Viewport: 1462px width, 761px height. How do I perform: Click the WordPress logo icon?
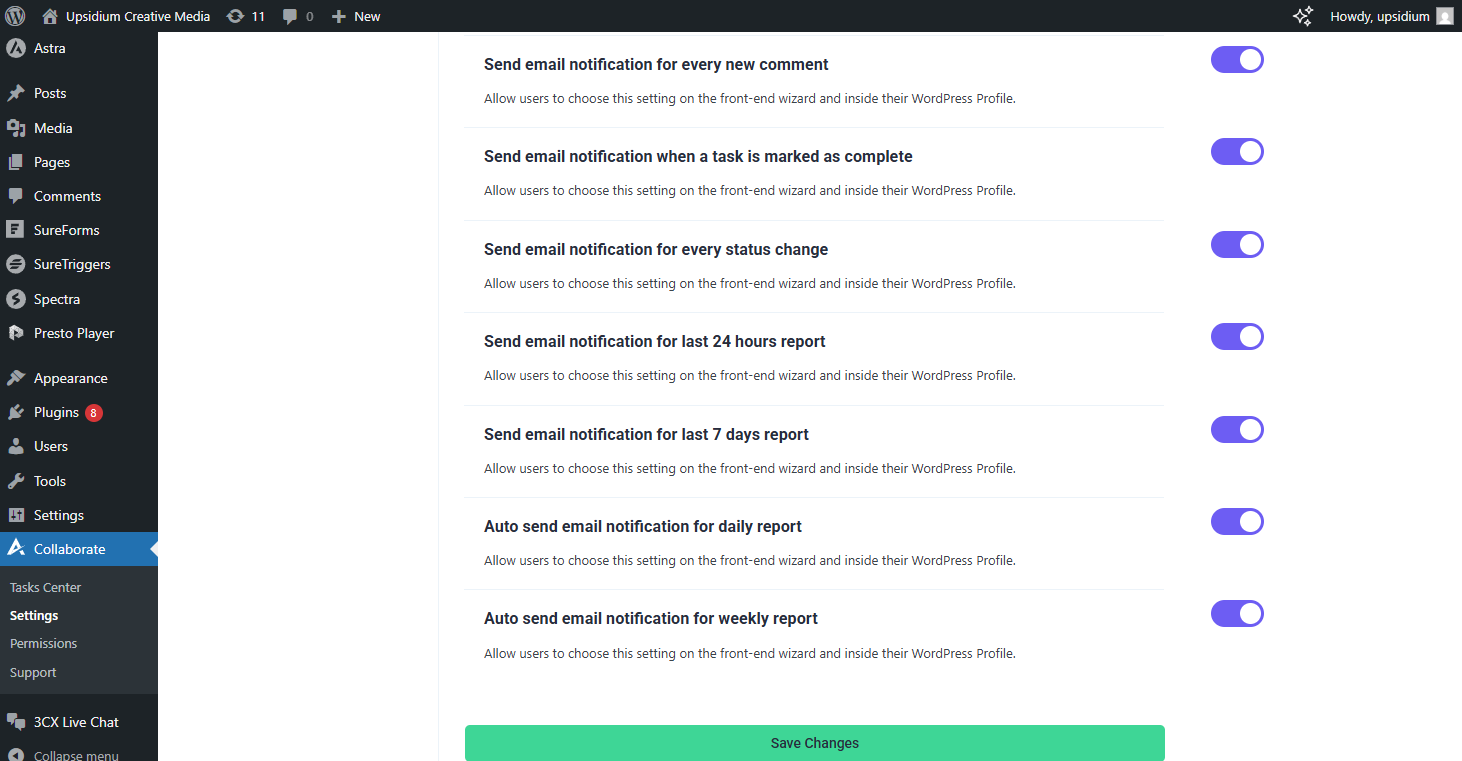pyautogui.click(x=16, y=16)
